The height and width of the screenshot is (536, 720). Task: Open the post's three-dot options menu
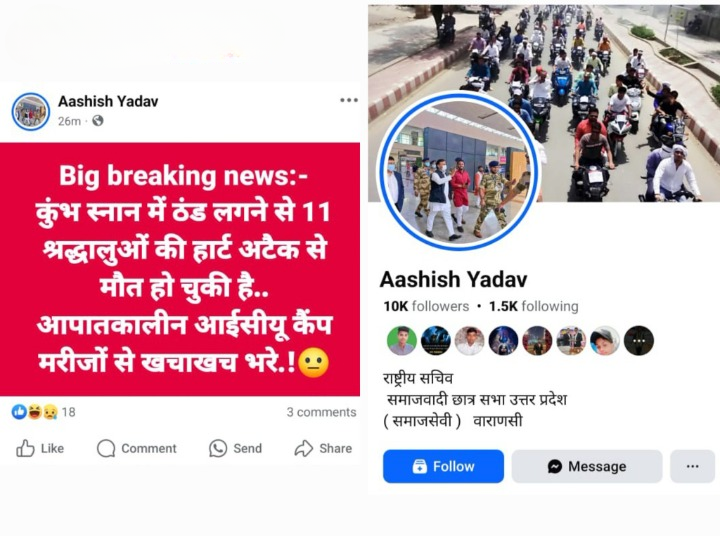[349, 100]
